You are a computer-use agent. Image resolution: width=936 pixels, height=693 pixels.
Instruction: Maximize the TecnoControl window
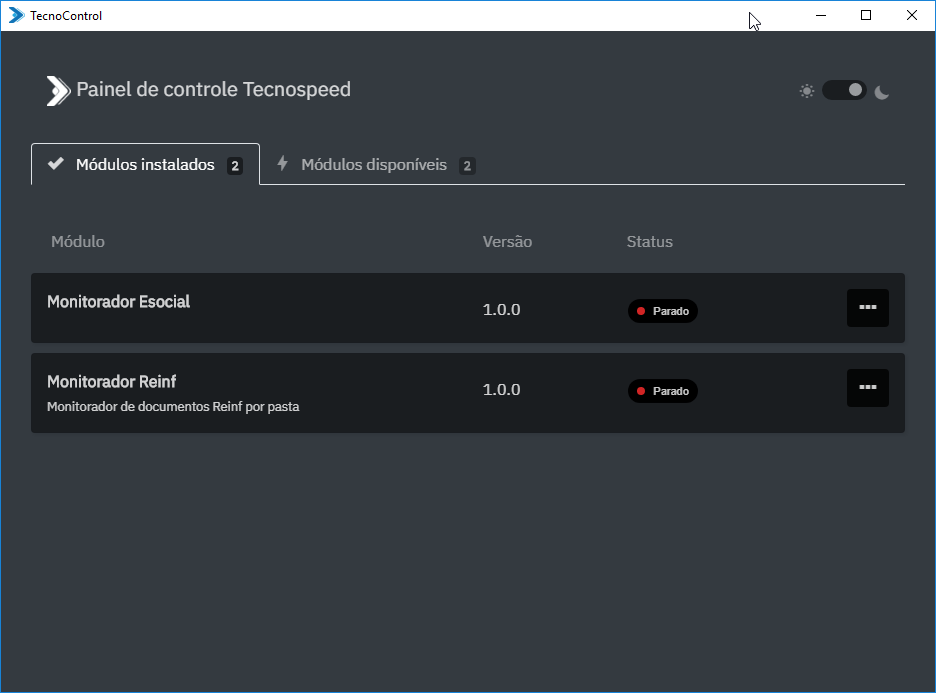coord(866,16)
